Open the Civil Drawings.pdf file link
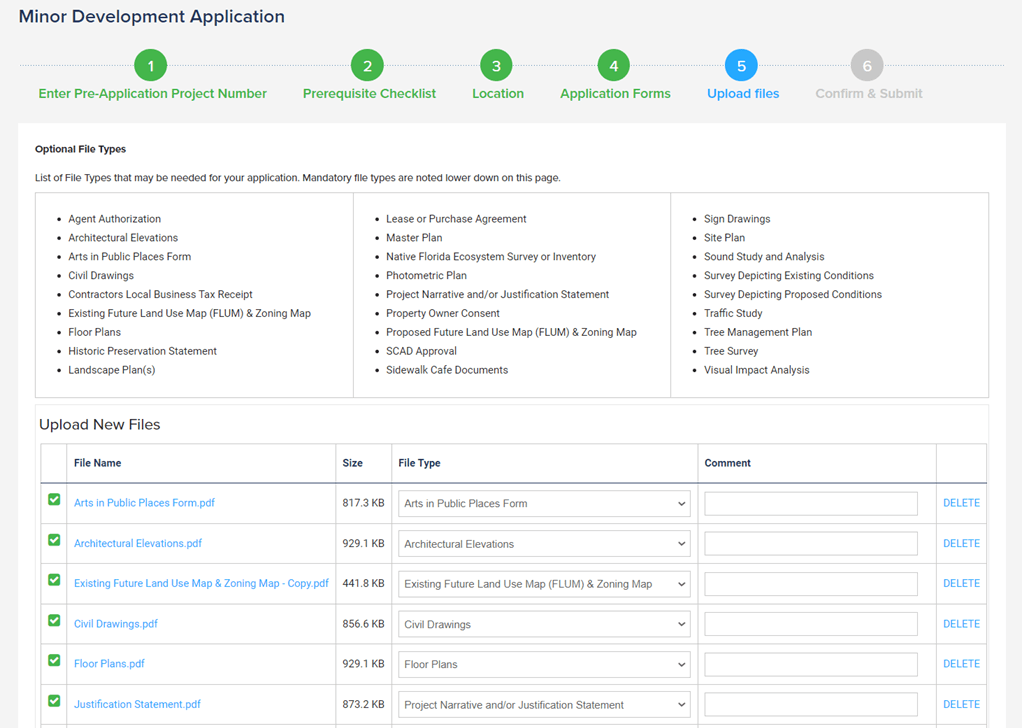1022x728 pixels. click(116, 624)
